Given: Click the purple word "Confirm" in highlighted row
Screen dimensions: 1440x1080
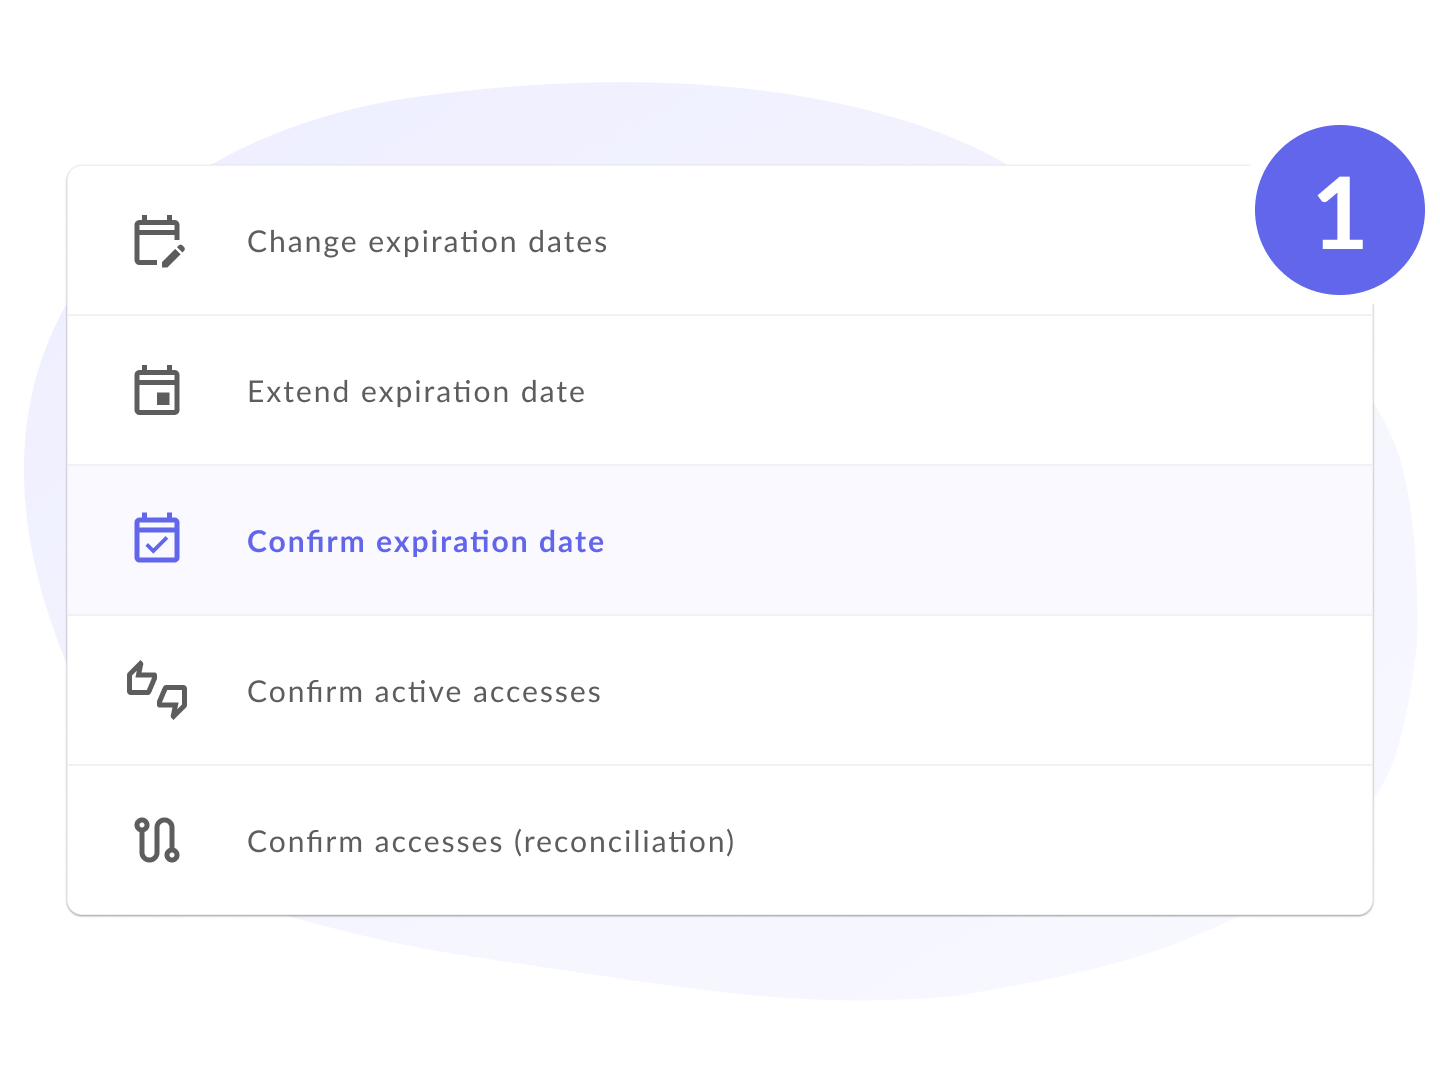Looking at the screenshot, I should click(306, 542).
